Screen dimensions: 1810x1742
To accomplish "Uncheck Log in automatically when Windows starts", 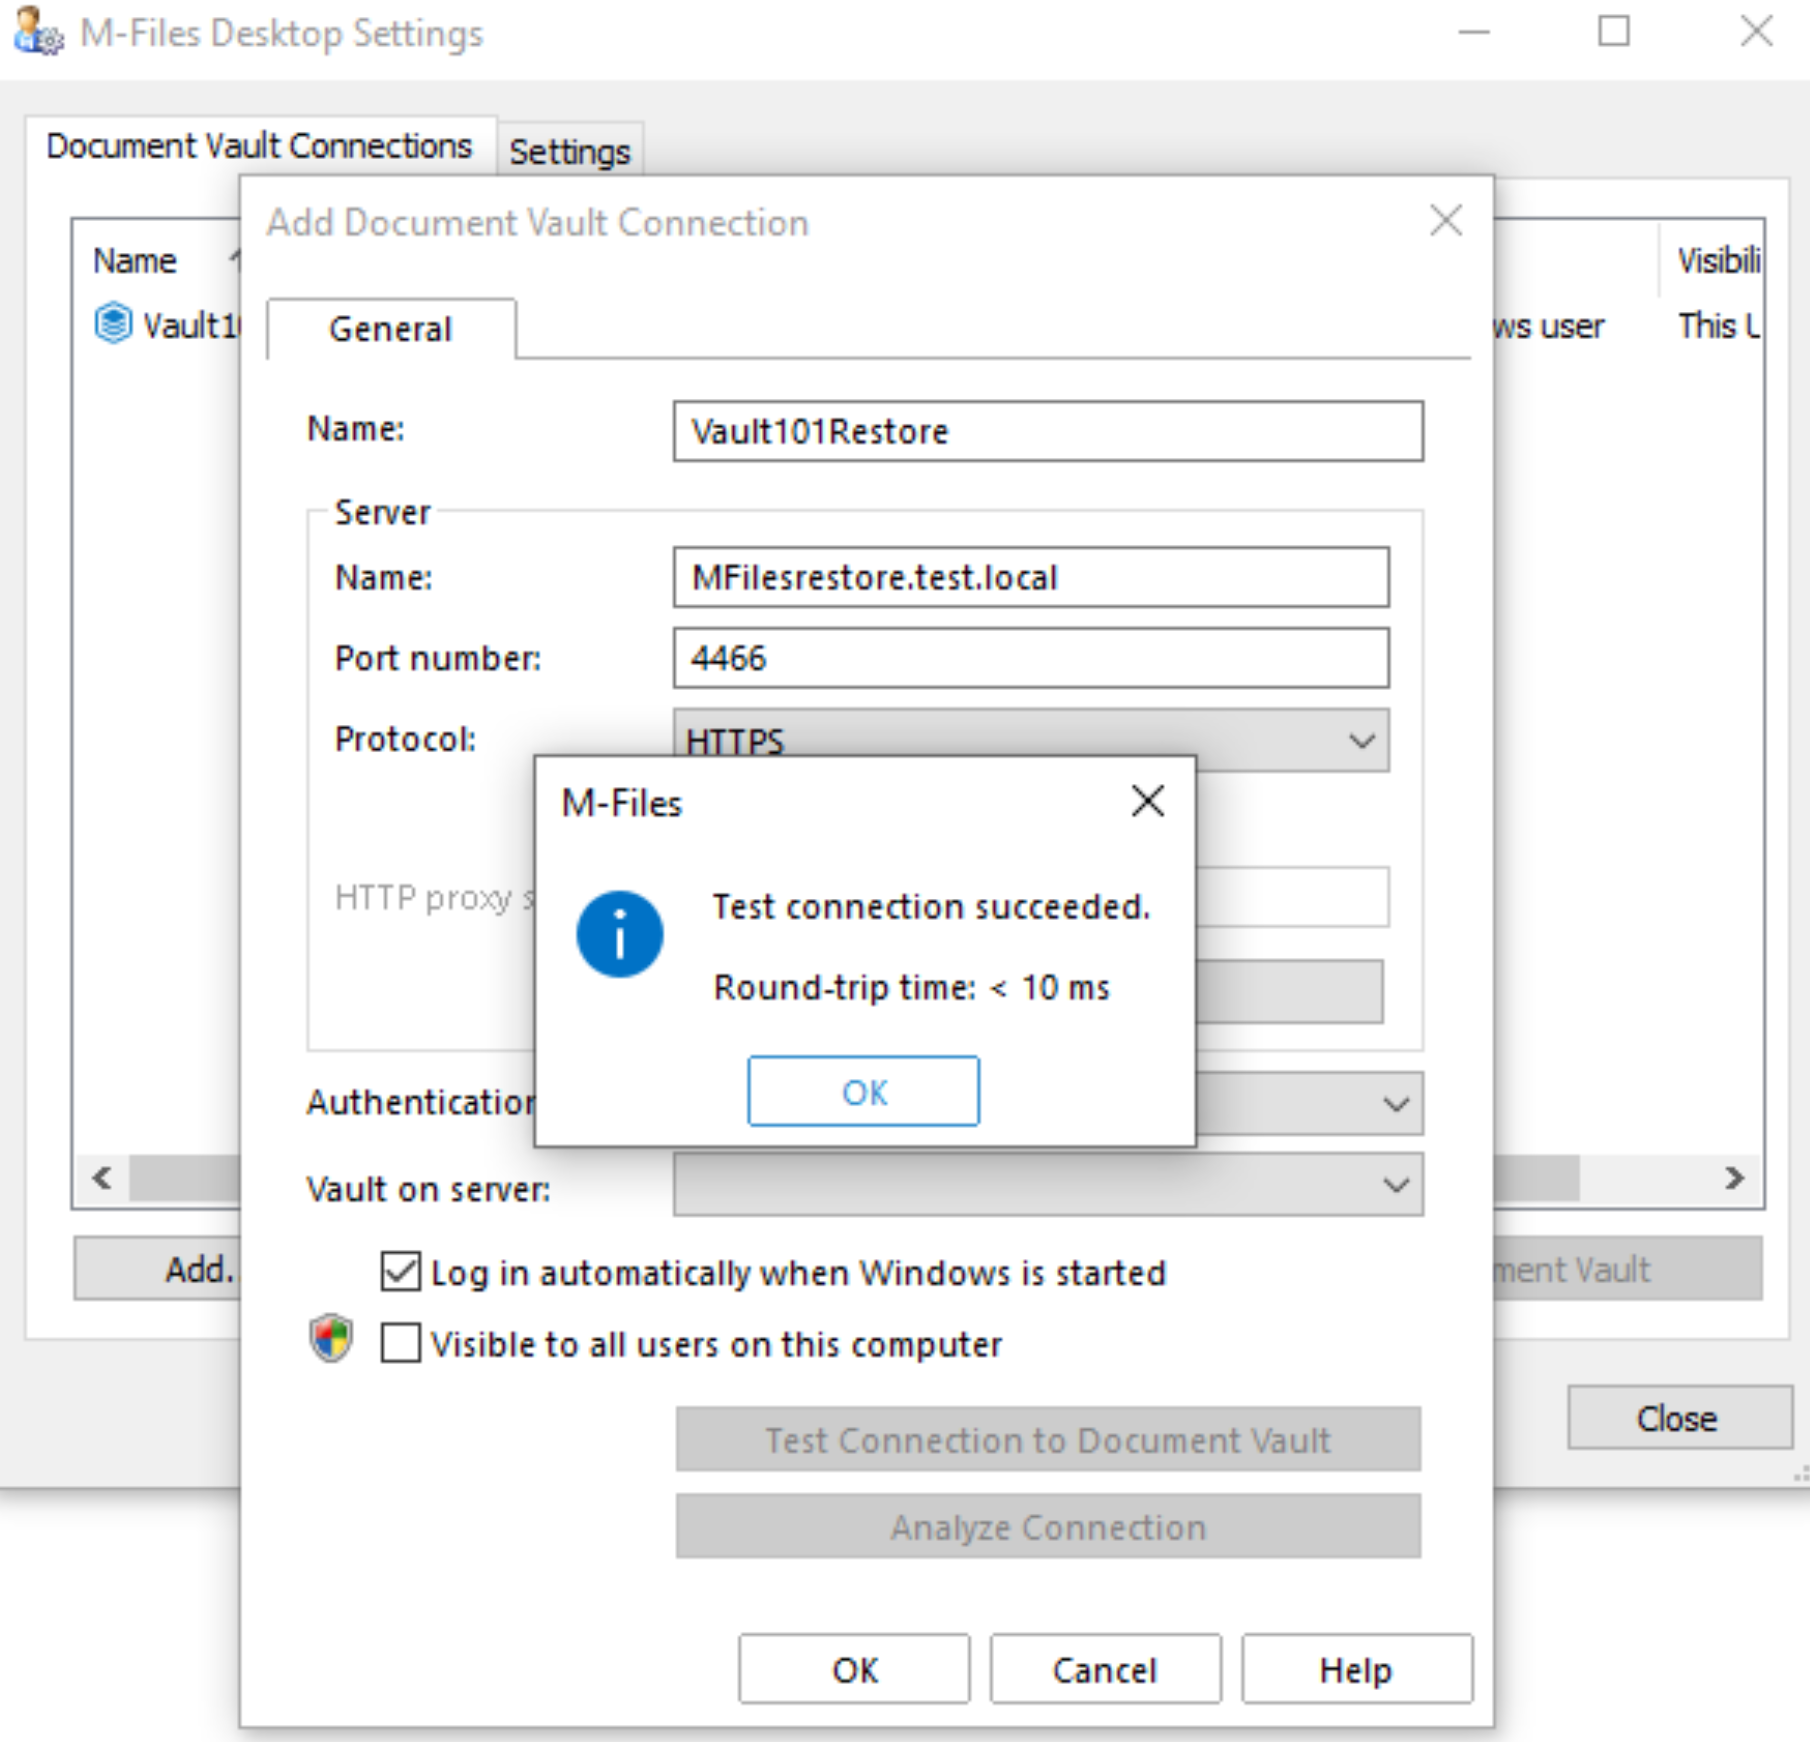I will 400,1272.
